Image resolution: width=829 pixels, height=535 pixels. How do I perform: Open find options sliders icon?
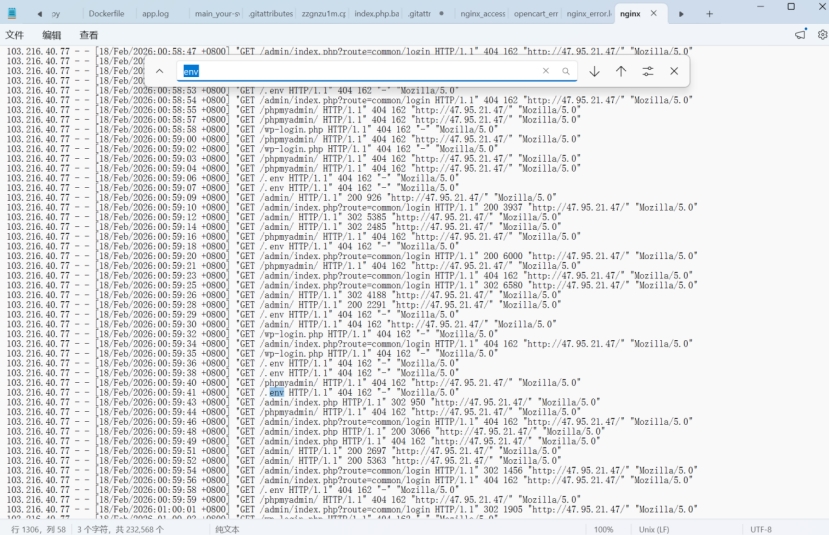click(648, 71)
